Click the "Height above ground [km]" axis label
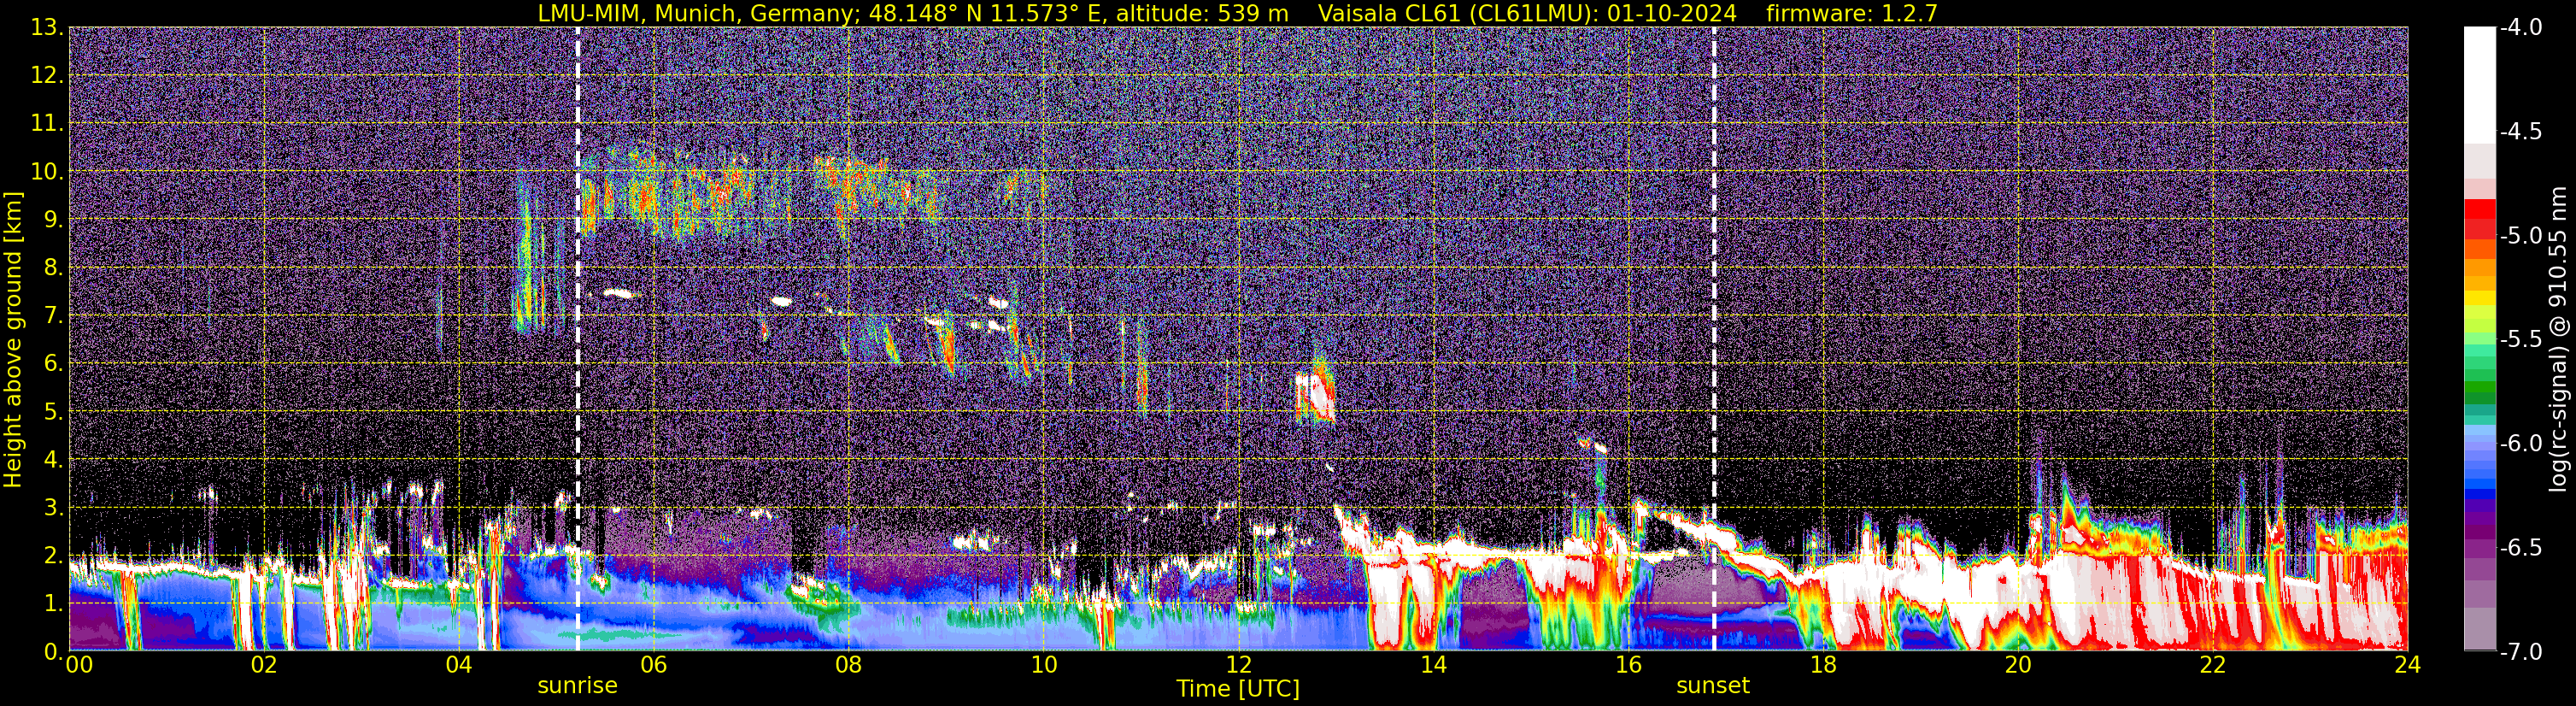Viewport: 2576px width, 706px height. tap(13, 340)
